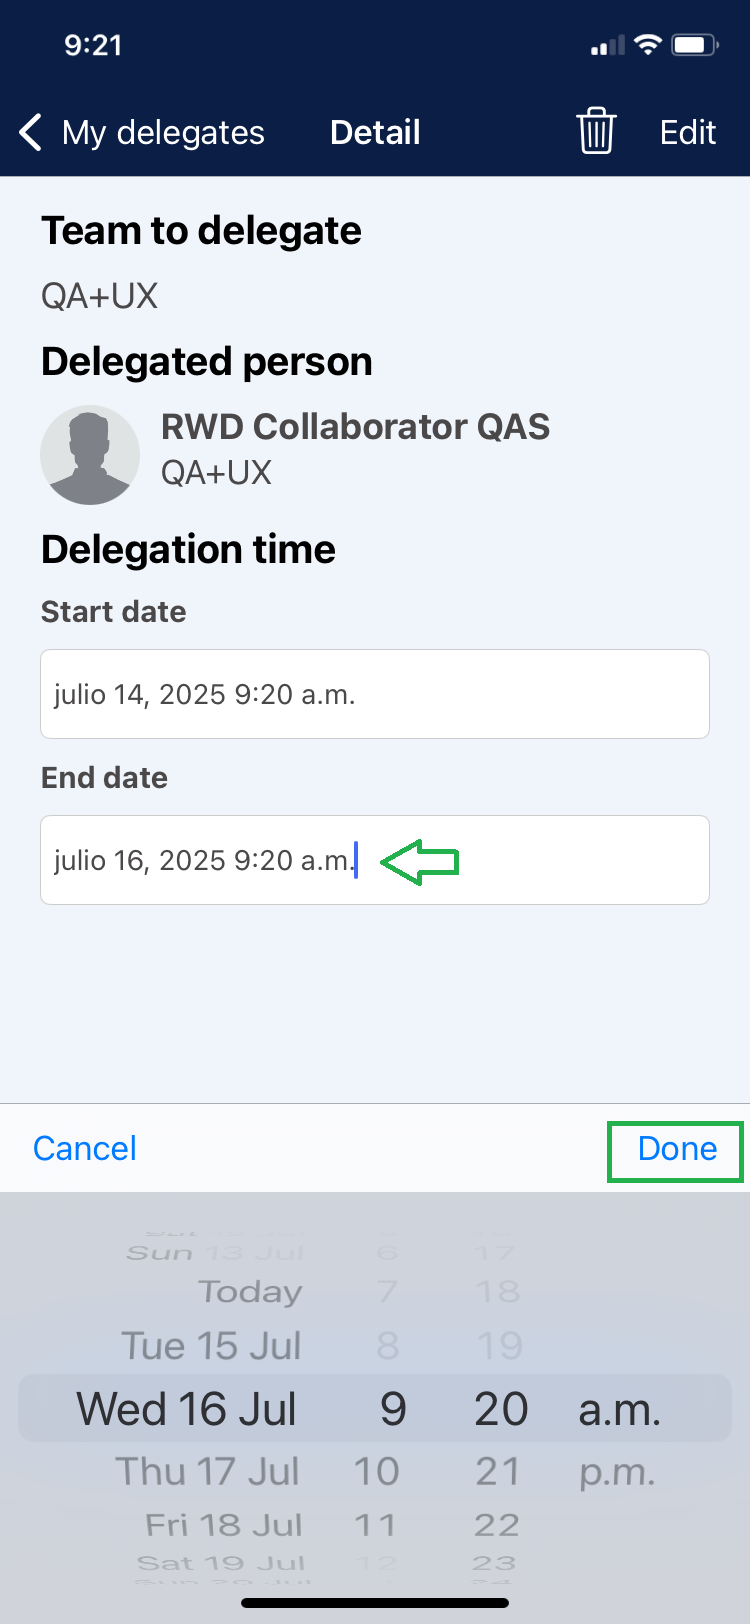The image size is (750, 1624).
Task: Switch picker to p.m.
Action: click(617, 1471)
